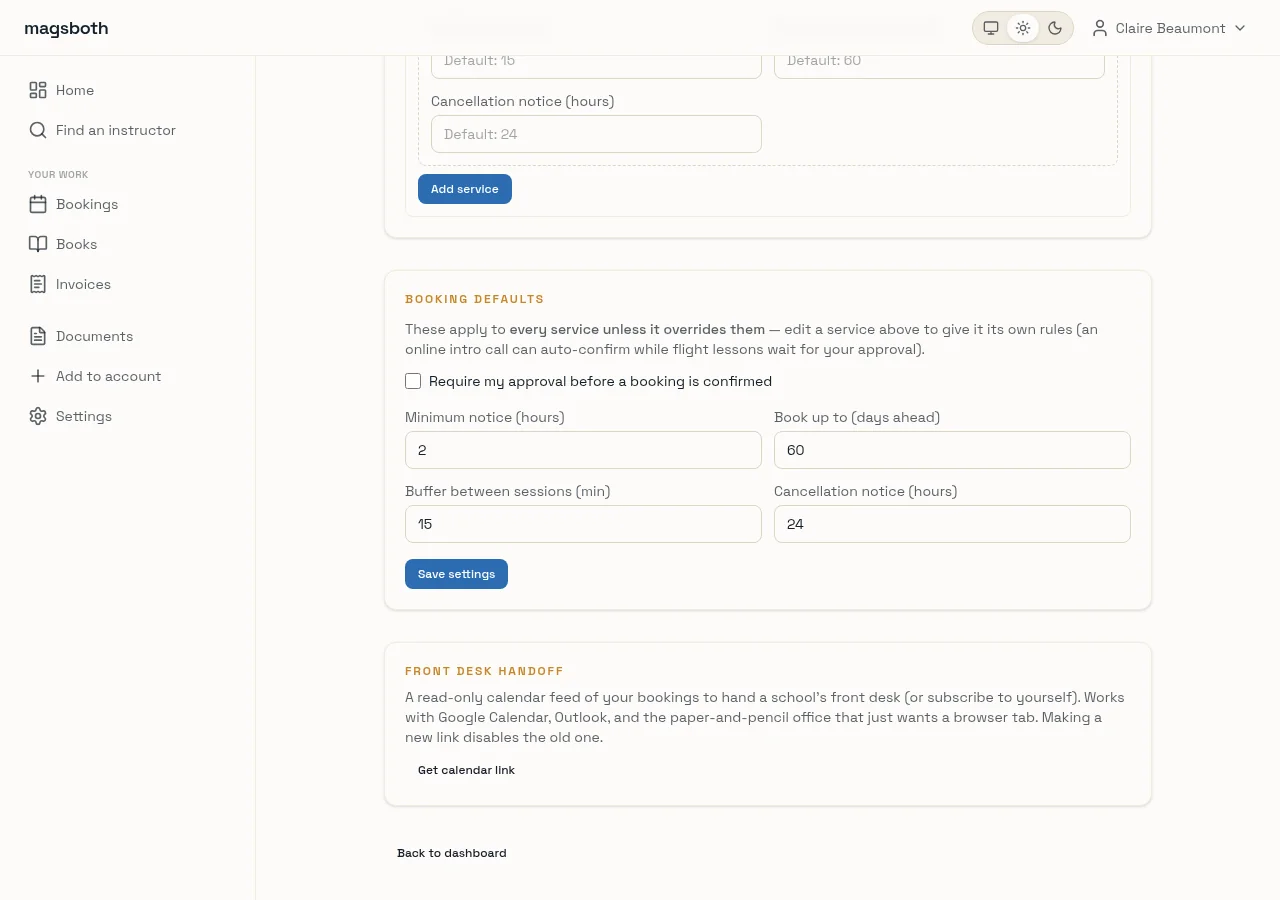The height and width of the screenshot is (900, 1280).
Task: Switch to system theme monitor icon
Action: click(x=991, y=28)
